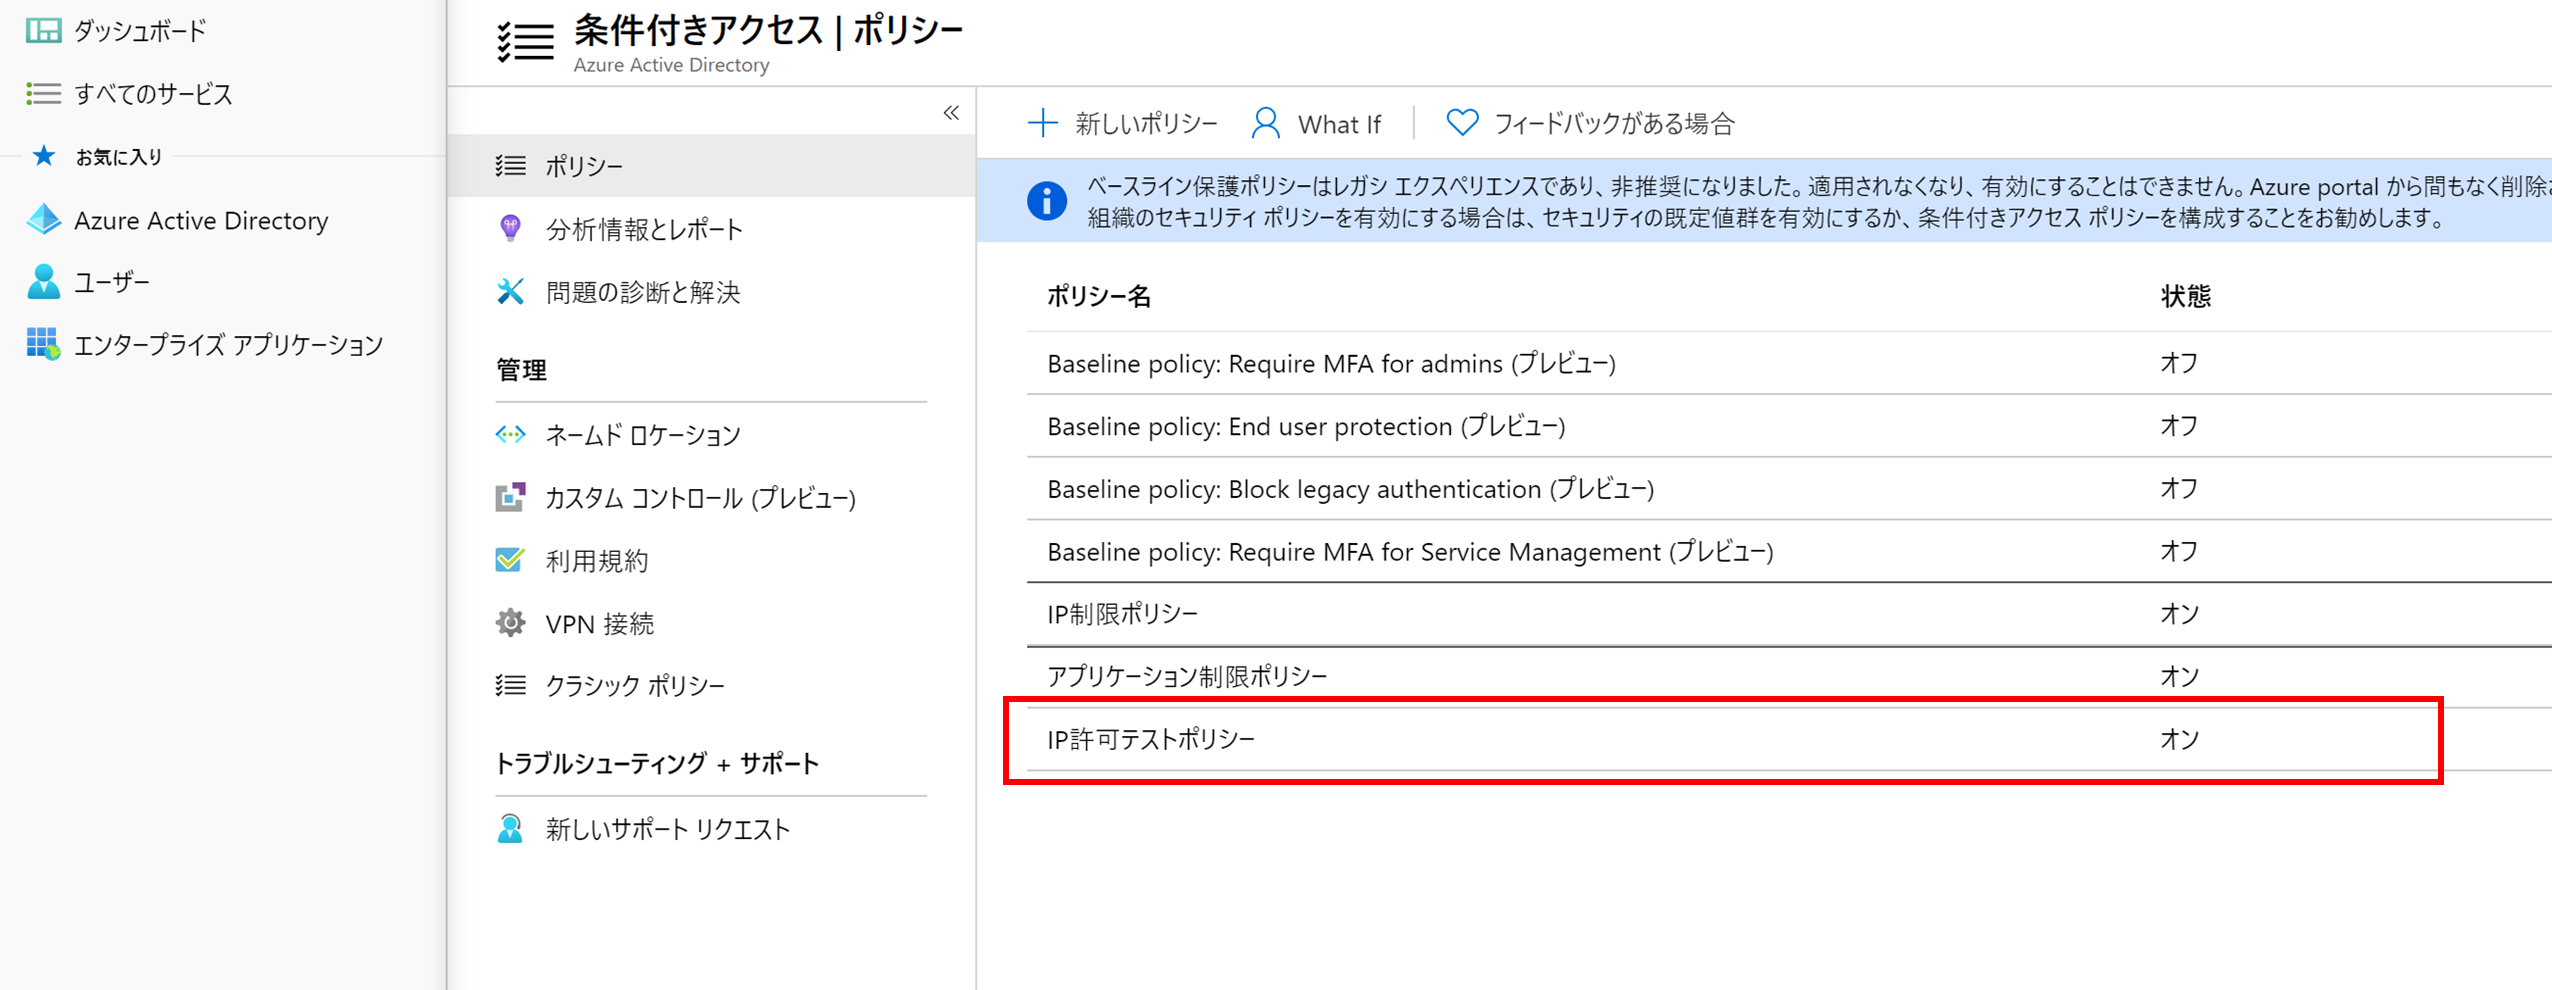Click the VPN 接続 gear icon
This screenshot has height=990, width=2552.
[510, 623]
